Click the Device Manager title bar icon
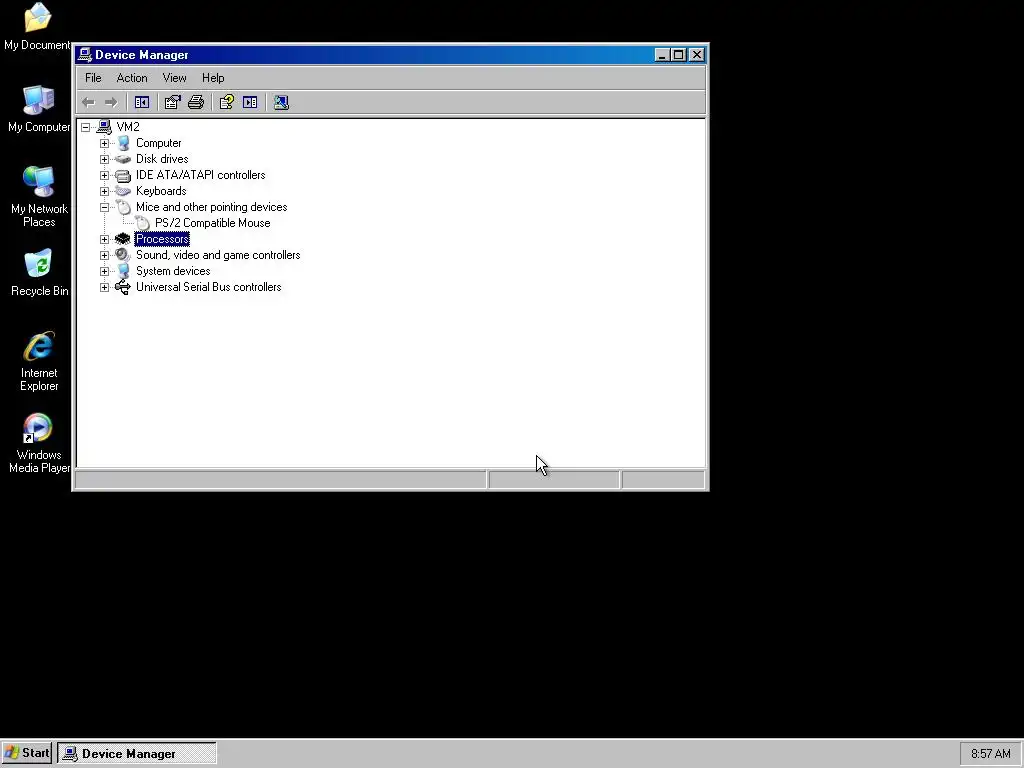 point(85,55)
